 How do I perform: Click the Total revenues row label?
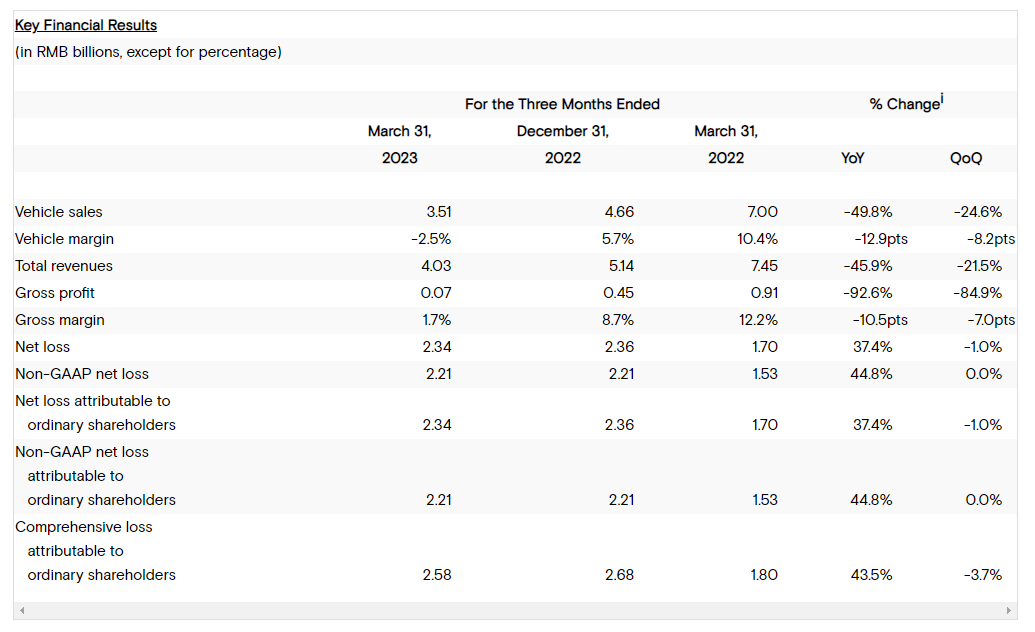point(63,266)
